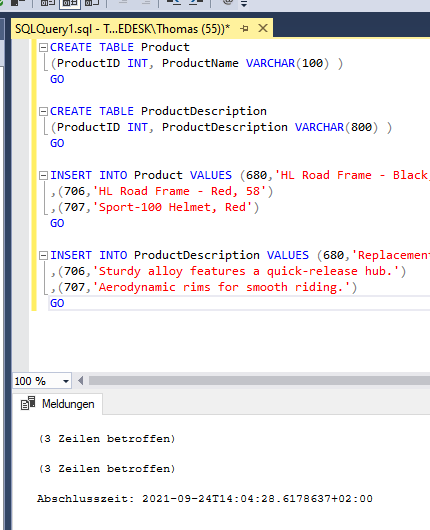Open the 100 % zoom dropdown
This screenshot has height=530, width=430.
coord(66,382)
